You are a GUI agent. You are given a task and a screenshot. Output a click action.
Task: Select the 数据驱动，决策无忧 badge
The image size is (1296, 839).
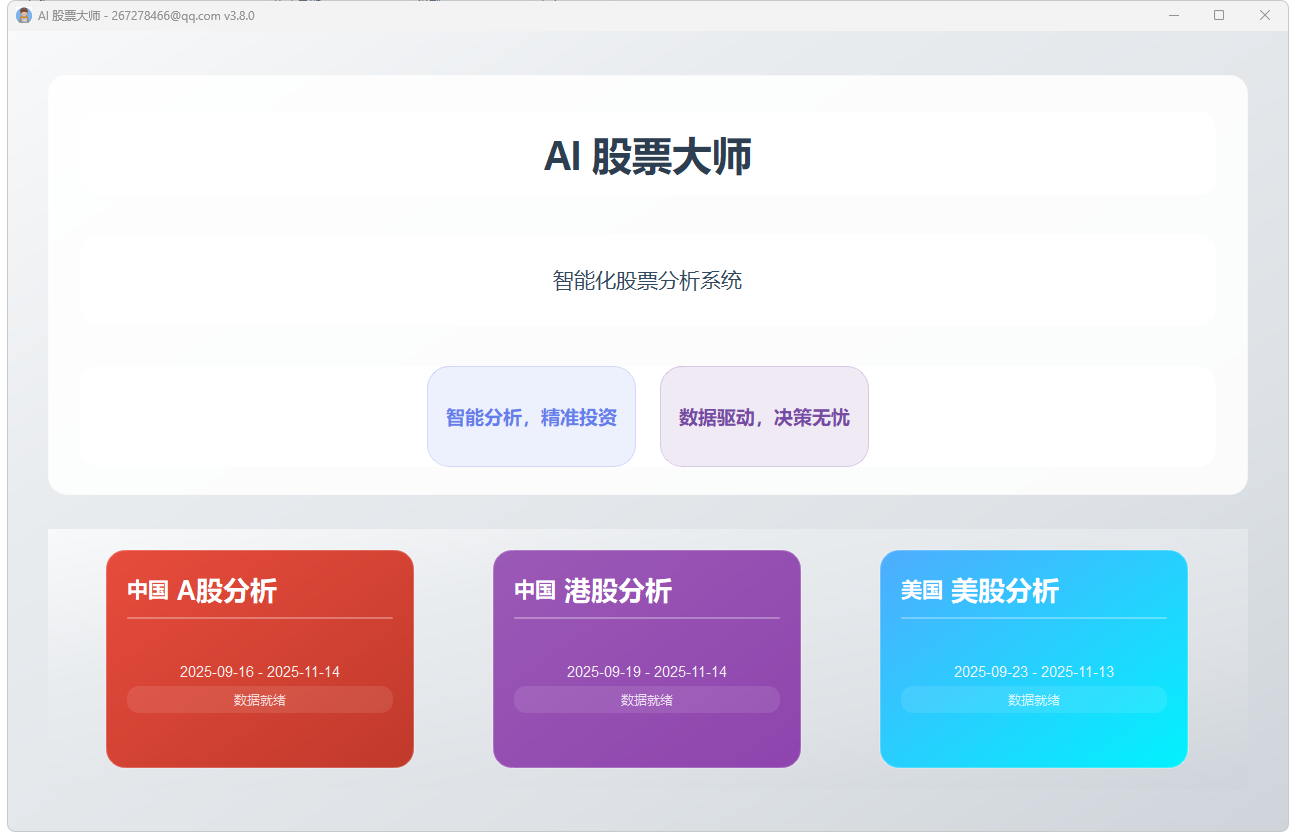coord(764,416)
